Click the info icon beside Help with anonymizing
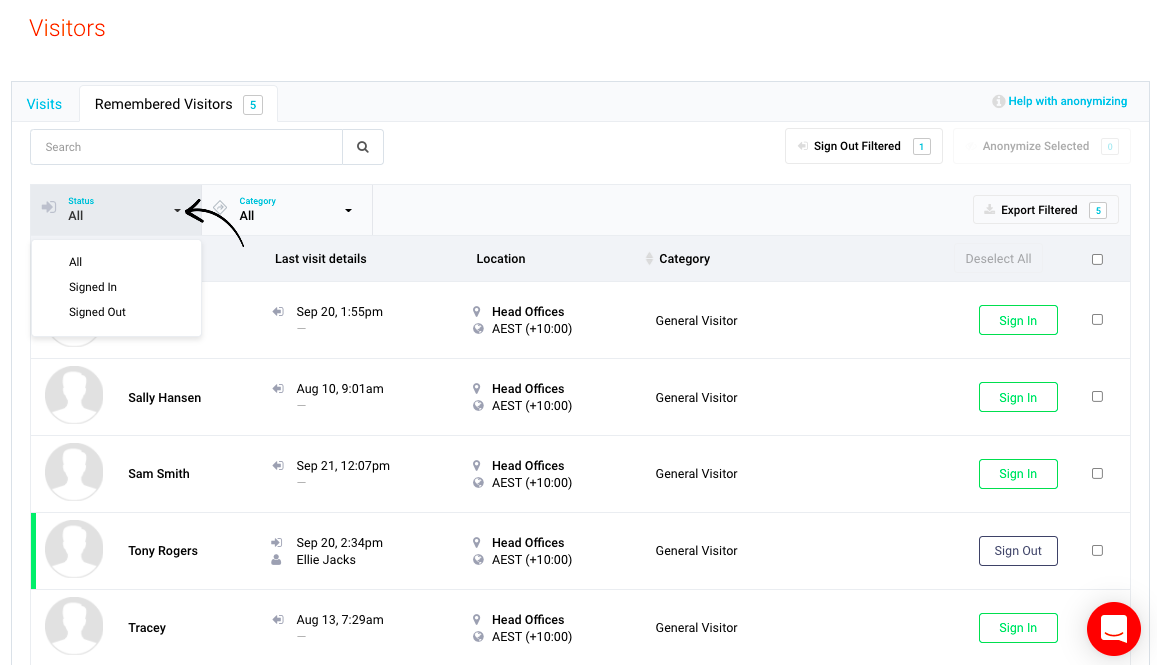 (998, 101)
